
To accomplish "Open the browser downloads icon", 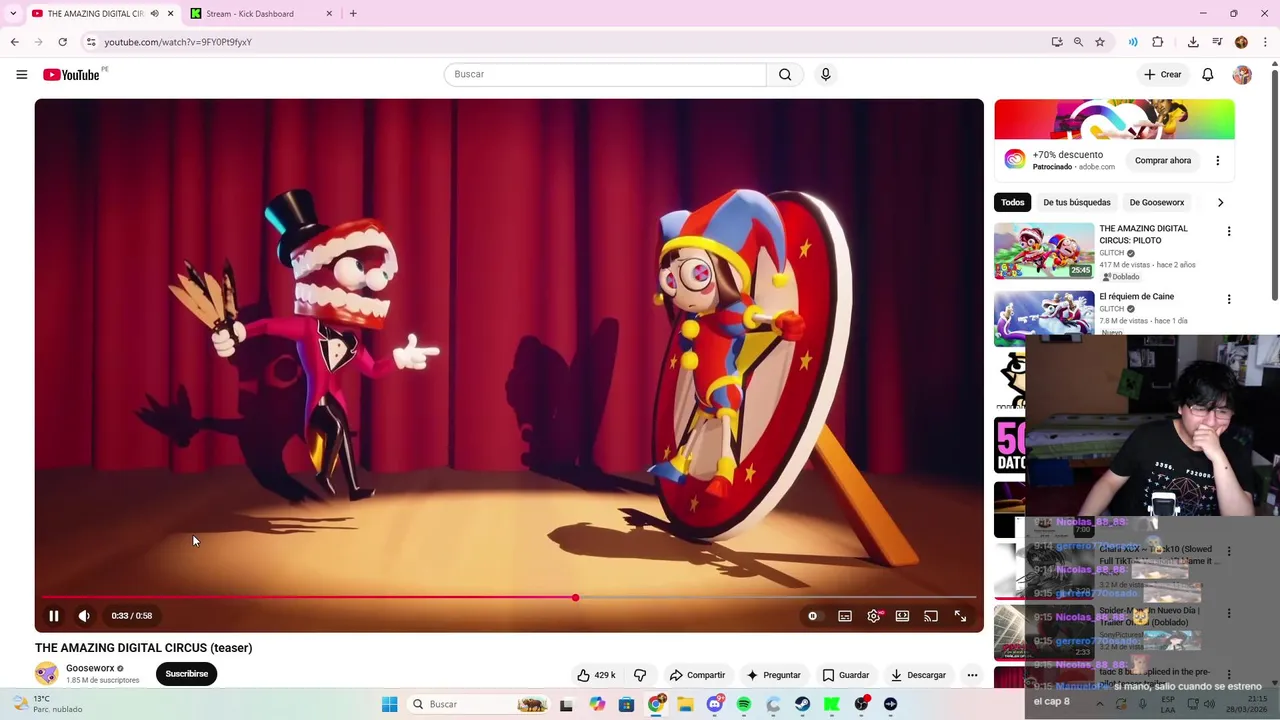I will (1193, 42).
